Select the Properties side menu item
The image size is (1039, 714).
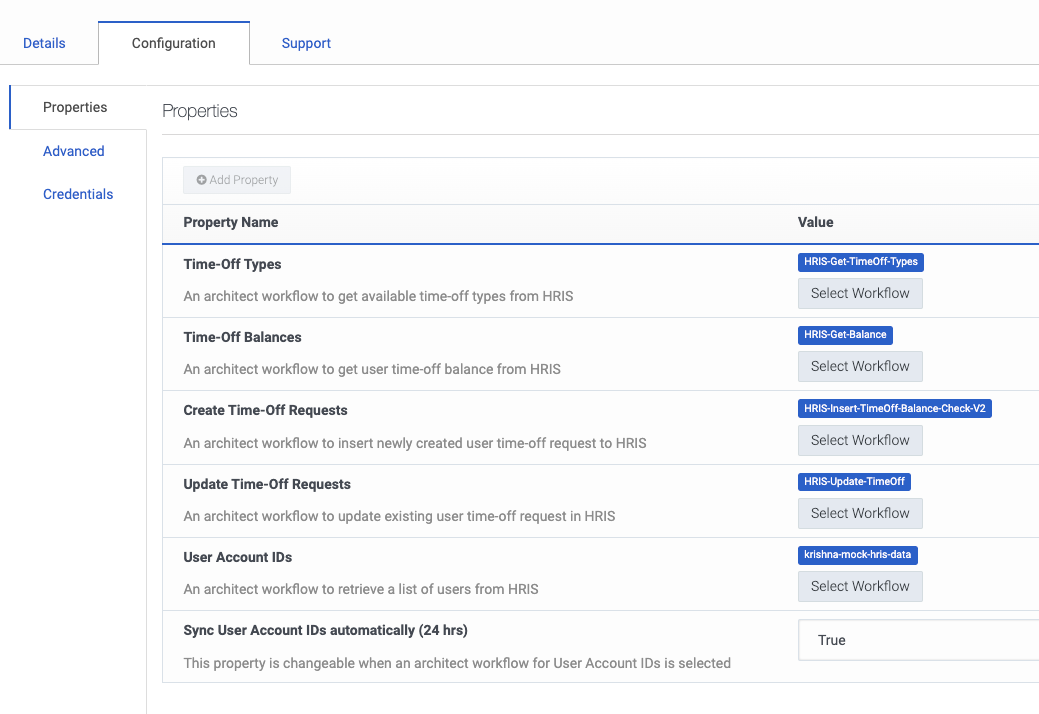(x=75, y=107)
